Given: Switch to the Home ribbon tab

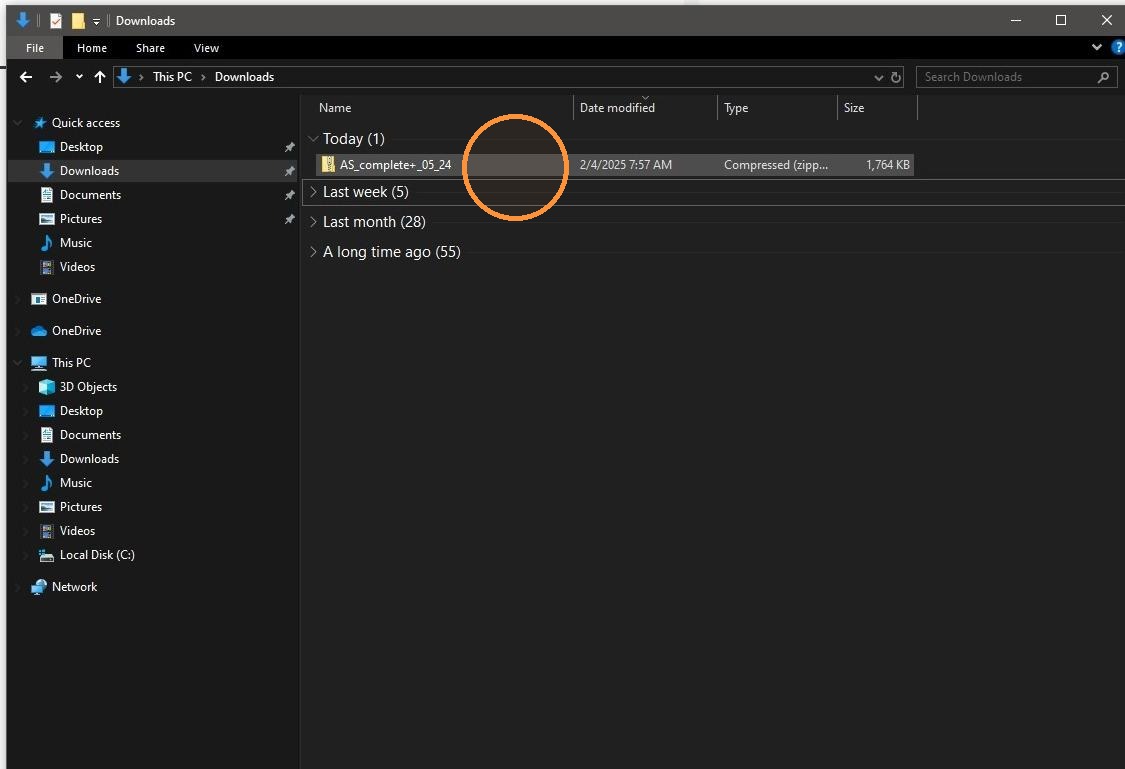Looking at the screenshot, I should (92, 48).
